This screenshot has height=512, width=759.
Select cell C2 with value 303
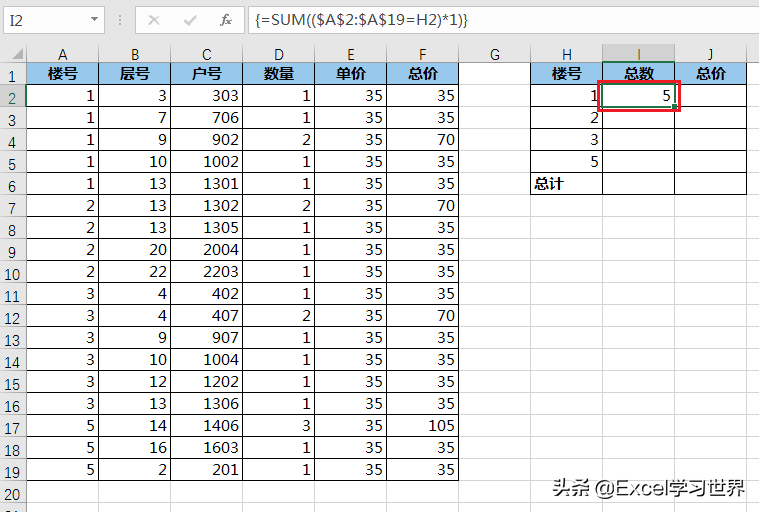pos(207,96)
